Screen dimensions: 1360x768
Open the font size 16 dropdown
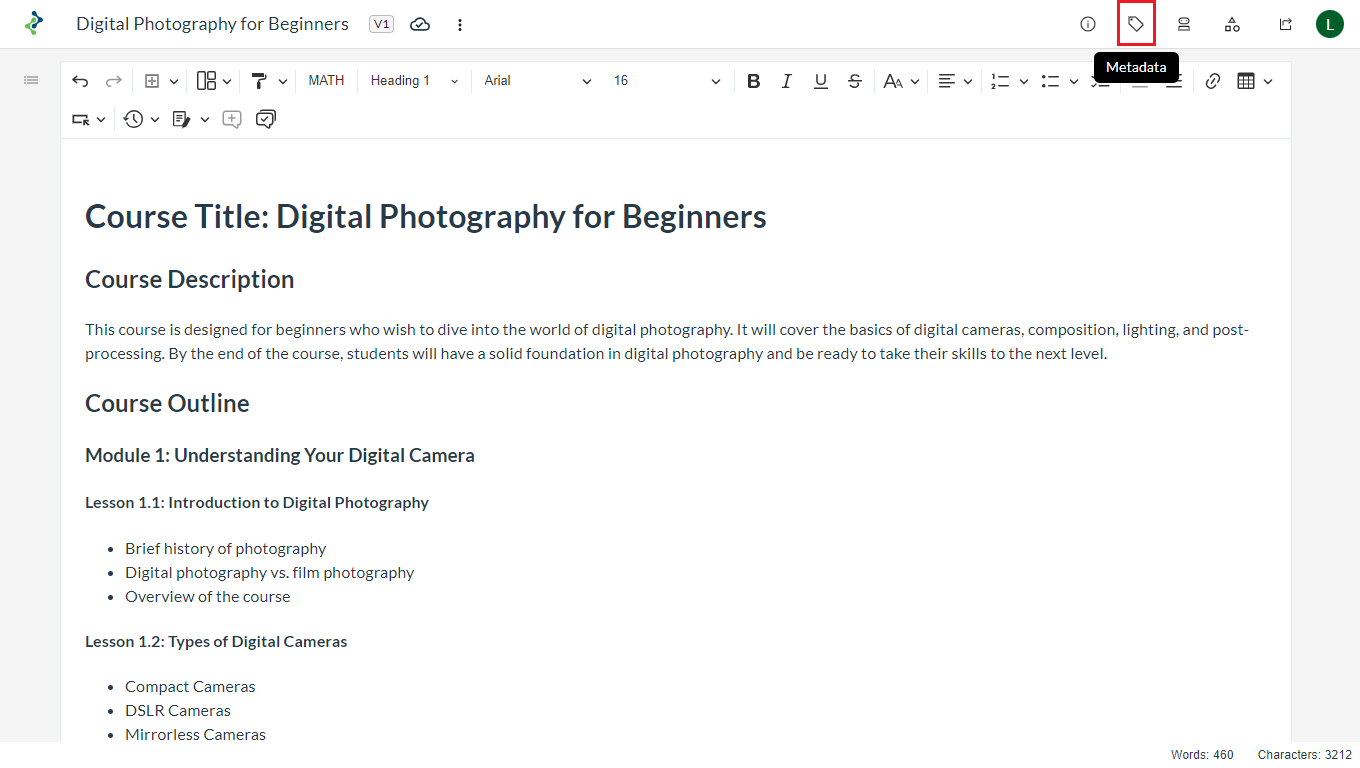pos(667,81)
